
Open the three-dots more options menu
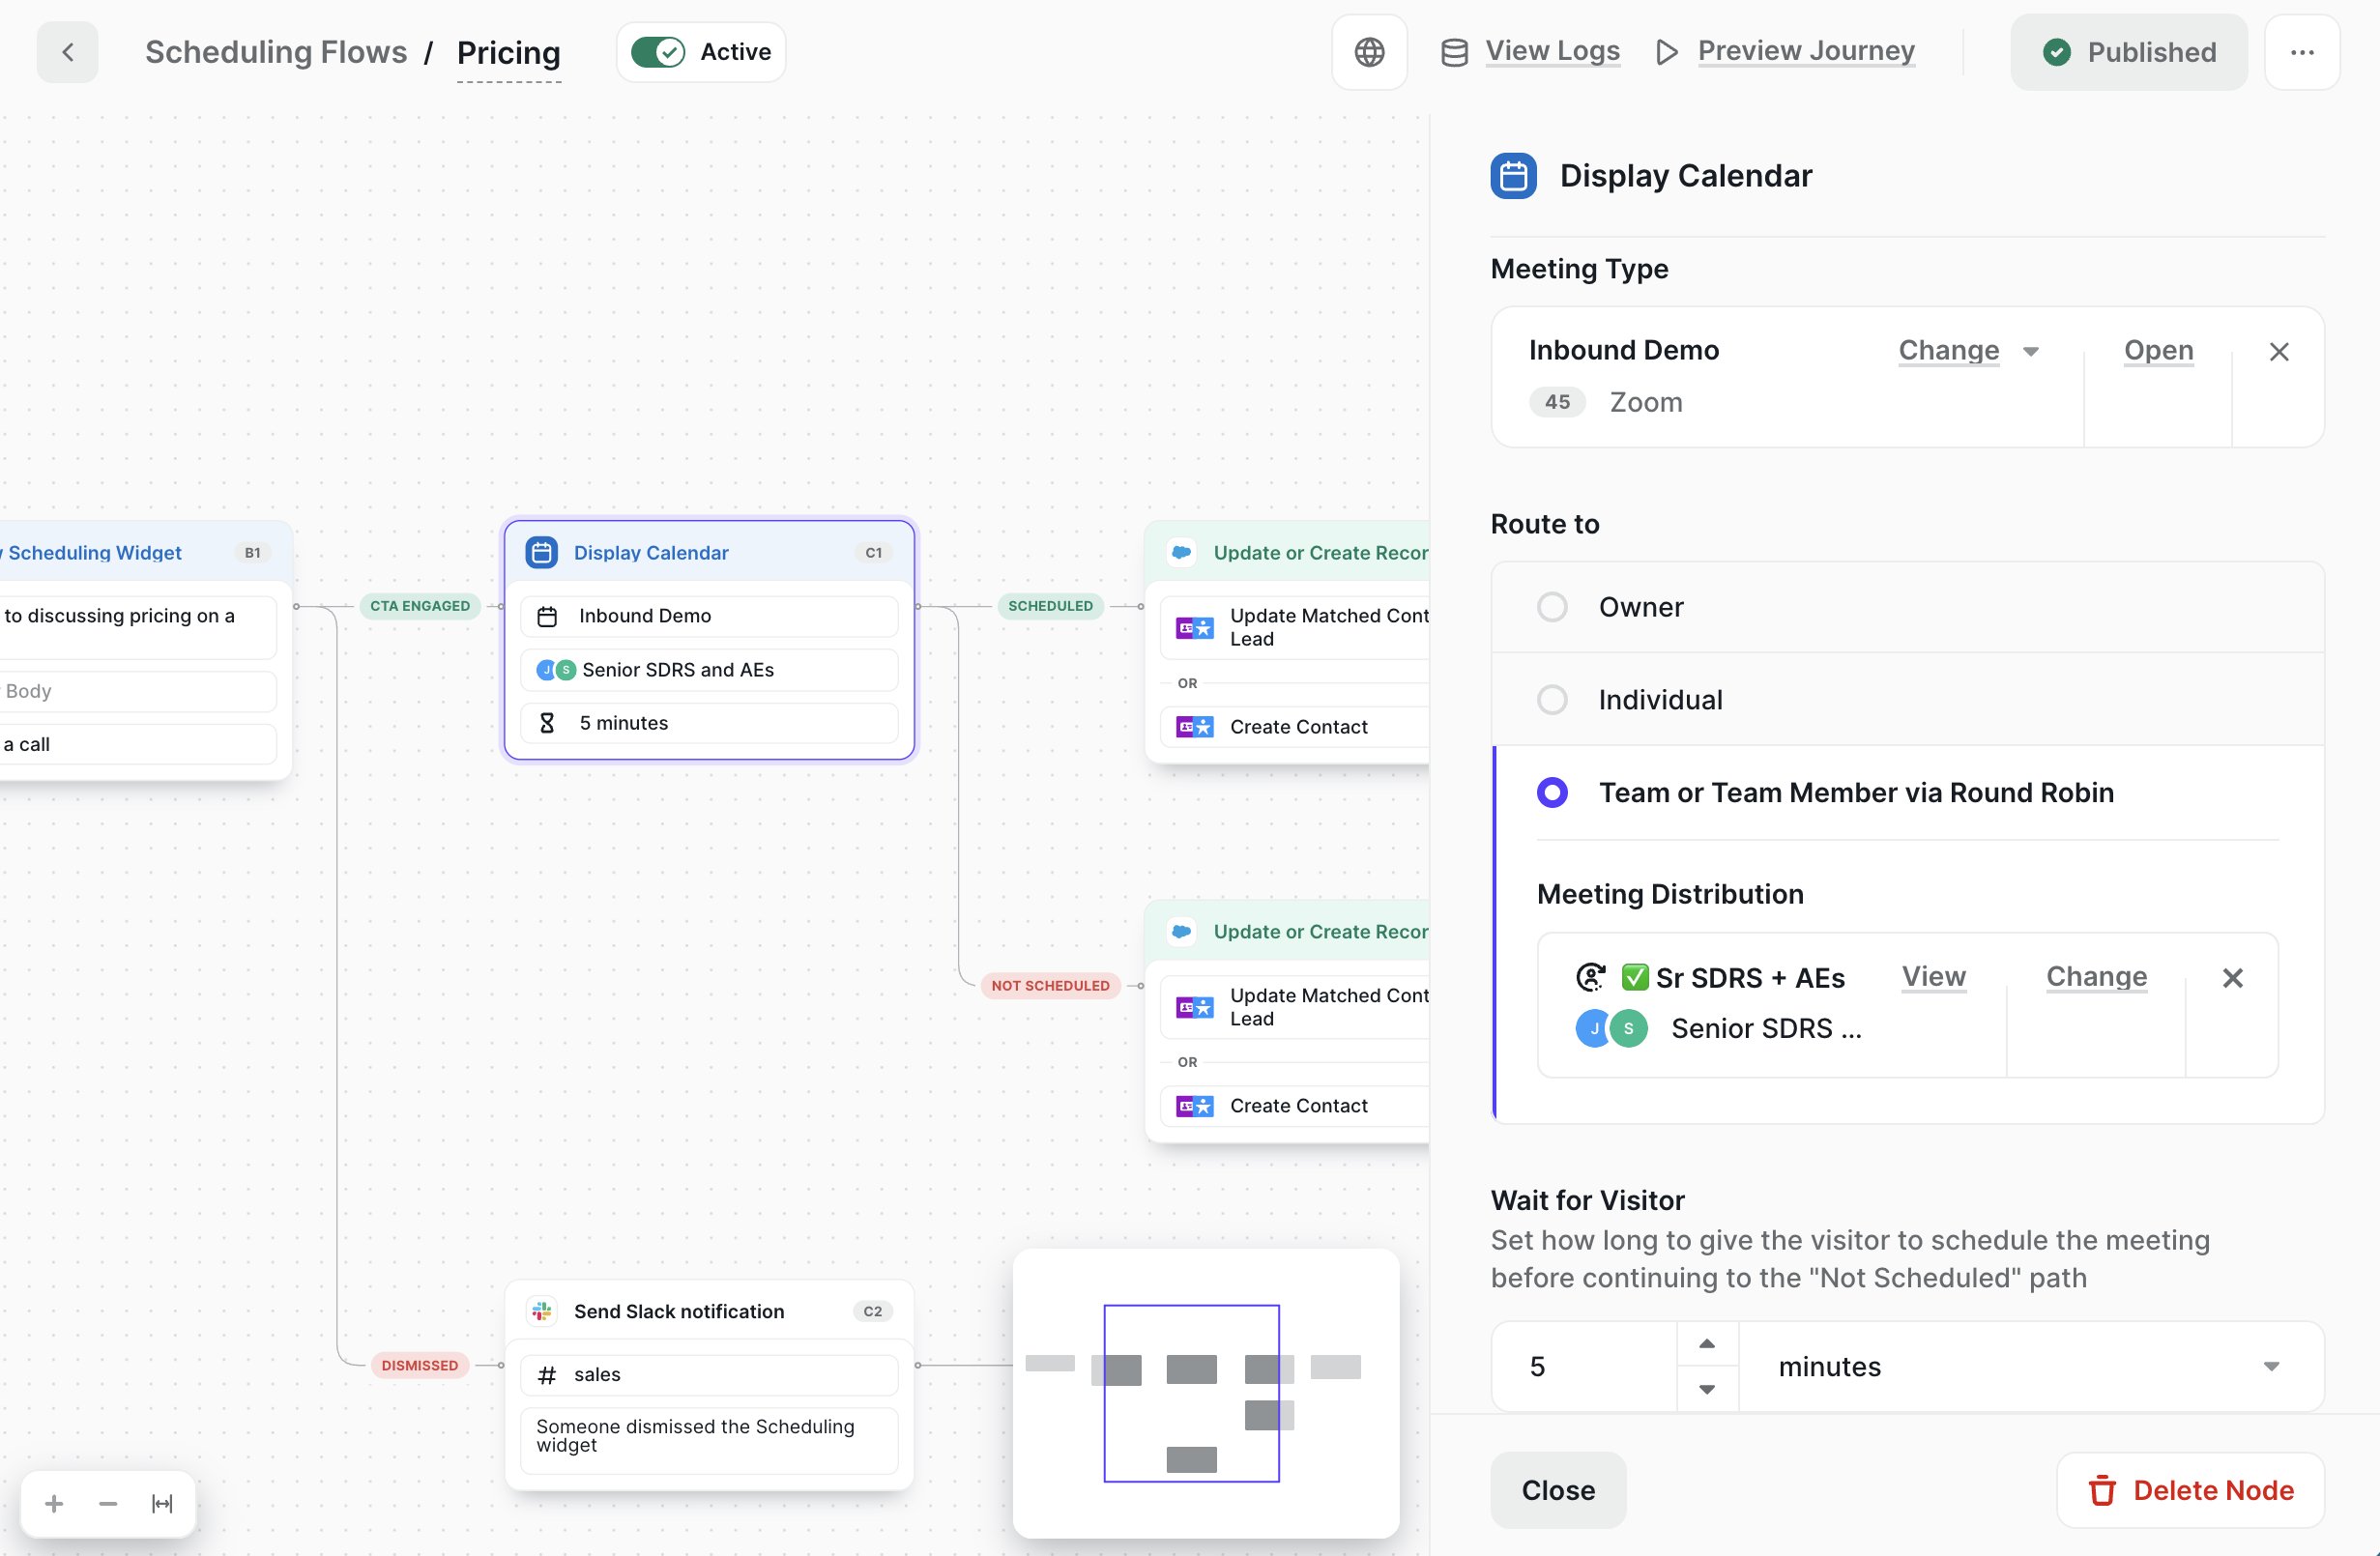pos(2302,52)
